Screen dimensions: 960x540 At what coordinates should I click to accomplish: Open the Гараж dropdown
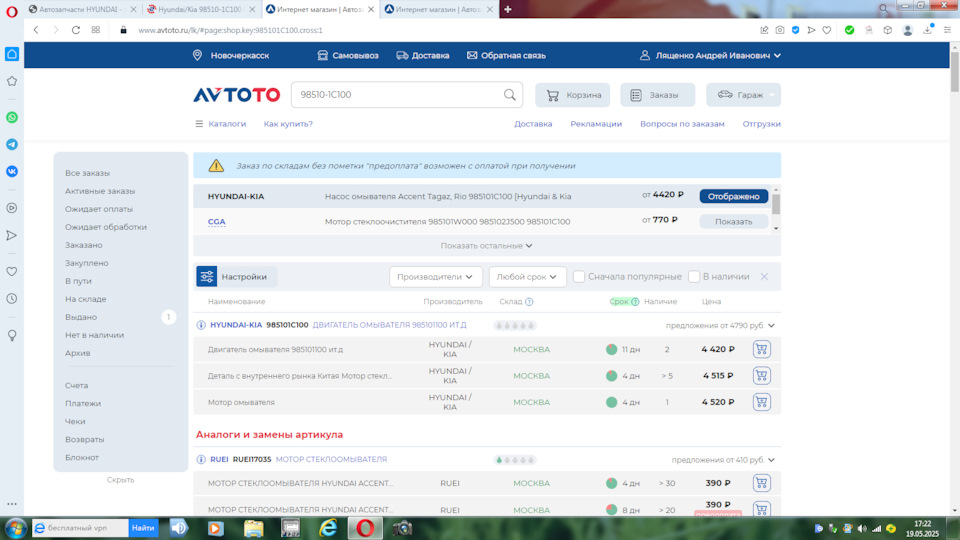743,95
